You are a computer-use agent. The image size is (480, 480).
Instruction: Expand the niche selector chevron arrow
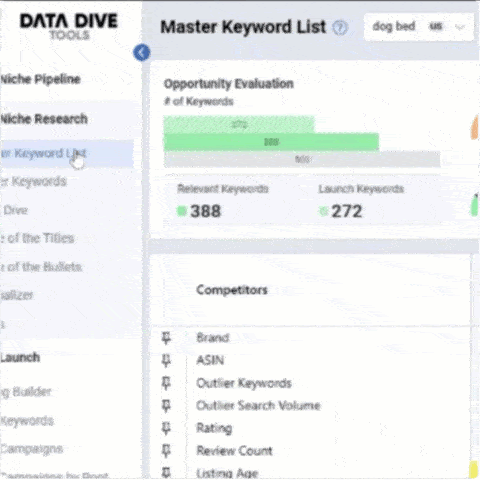click(x=460, y=27)
